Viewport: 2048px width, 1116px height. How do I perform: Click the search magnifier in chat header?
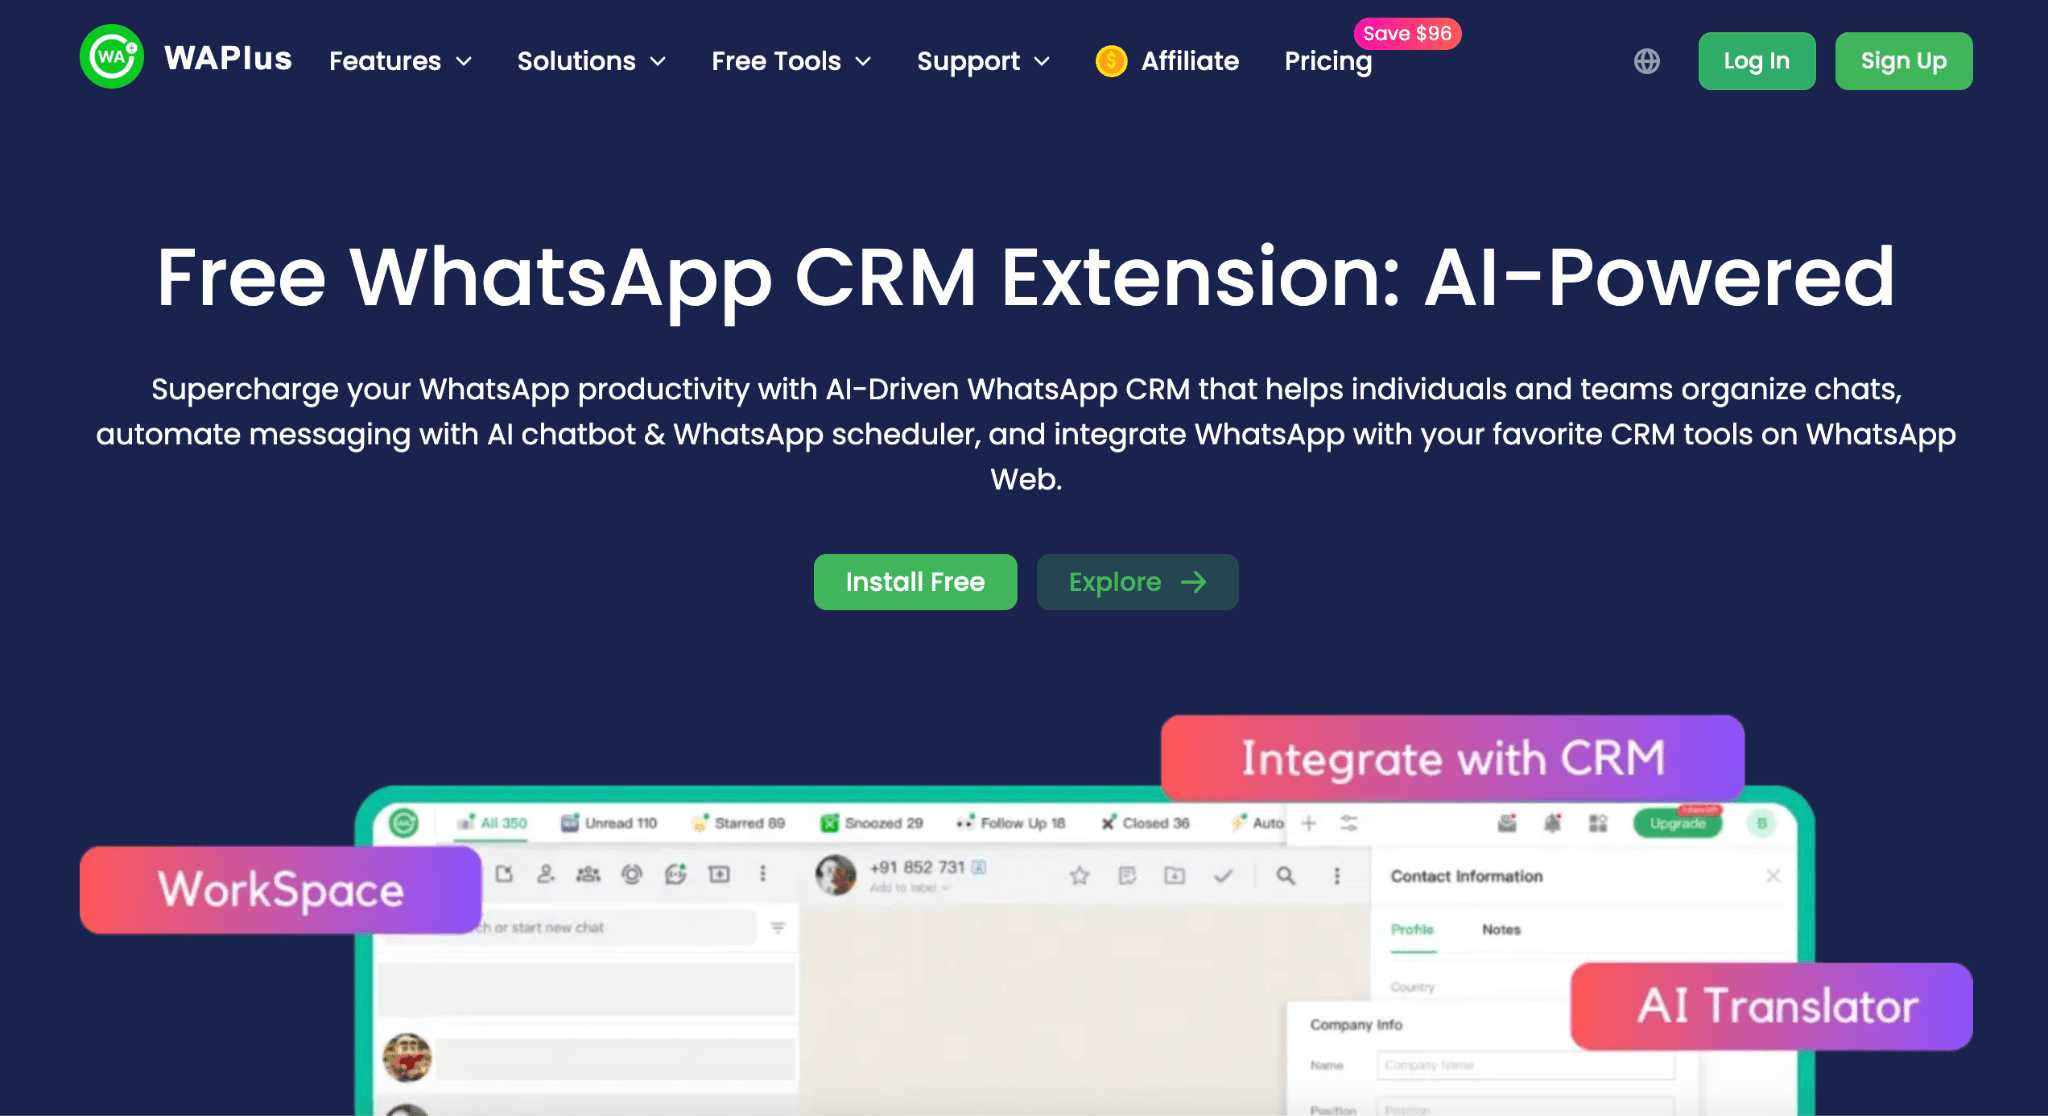1285,876
